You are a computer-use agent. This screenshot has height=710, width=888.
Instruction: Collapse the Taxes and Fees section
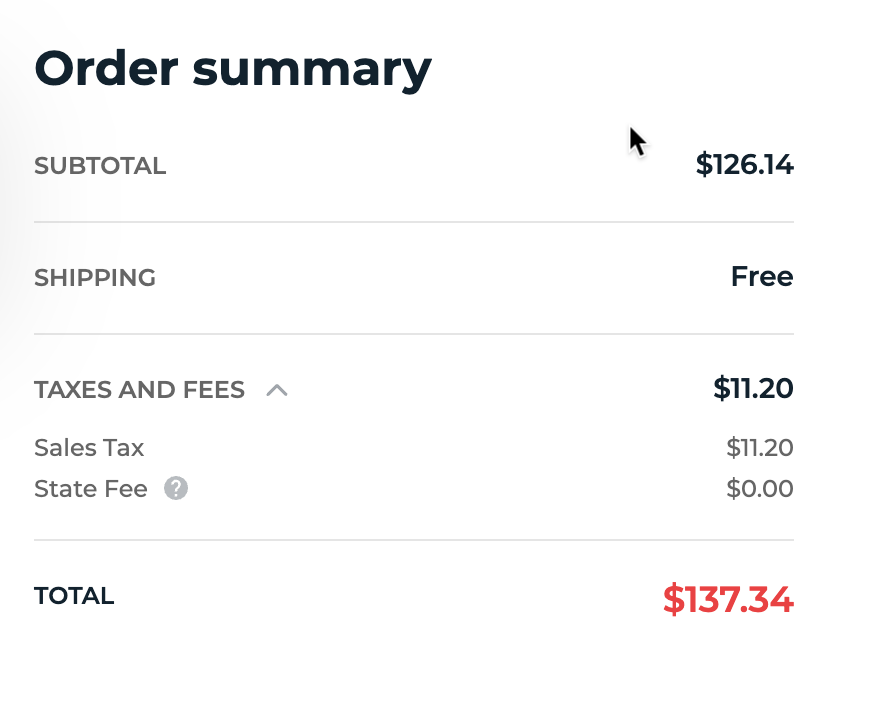click(x=277, y=390)
